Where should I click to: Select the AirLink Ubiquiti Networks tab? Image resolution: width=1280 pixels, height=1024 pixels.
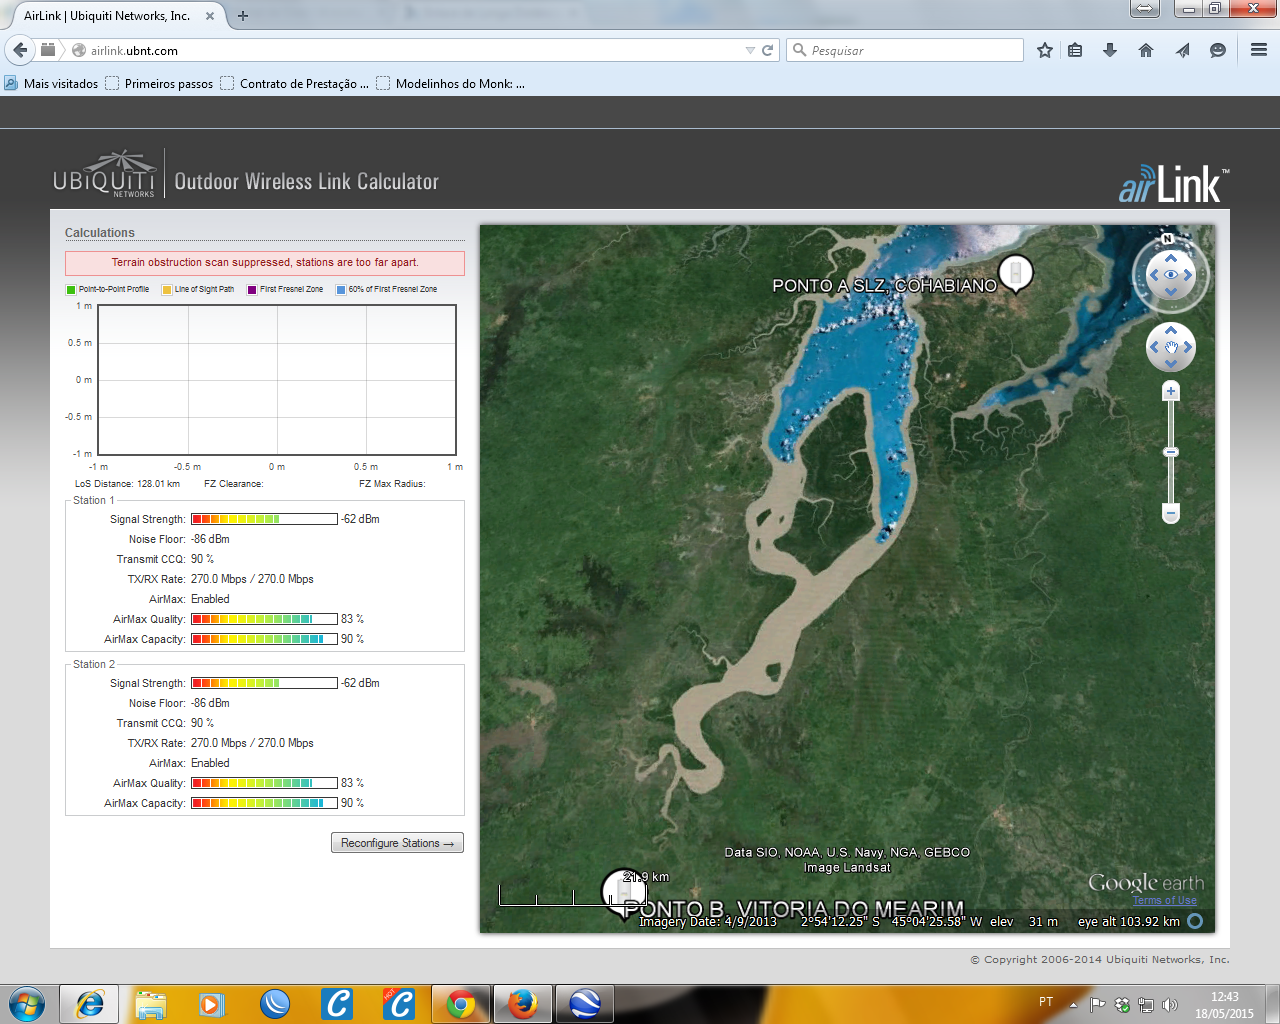coord(107,16)
